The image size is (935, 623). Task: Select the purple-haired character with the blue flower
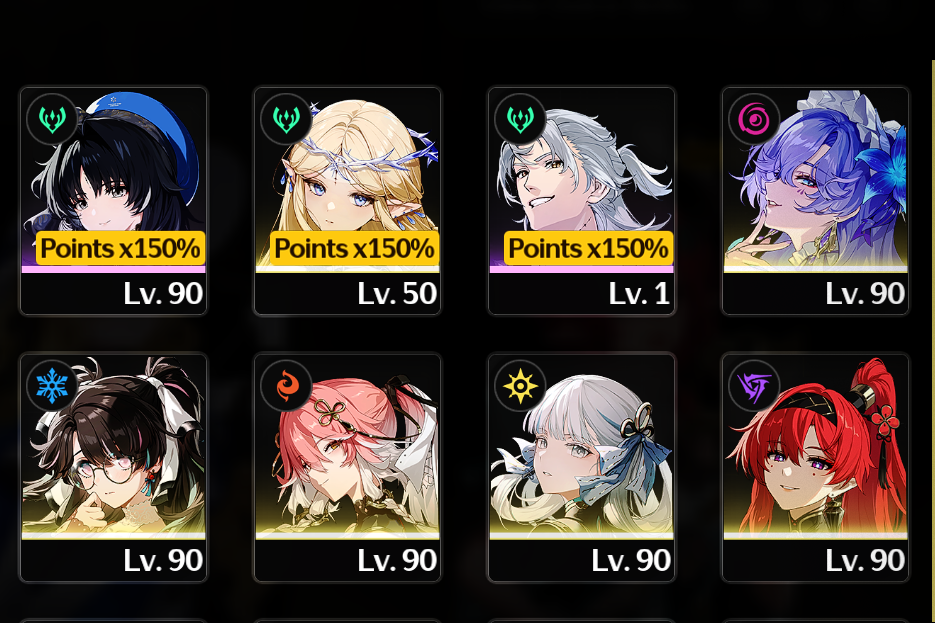click(815, 201)
